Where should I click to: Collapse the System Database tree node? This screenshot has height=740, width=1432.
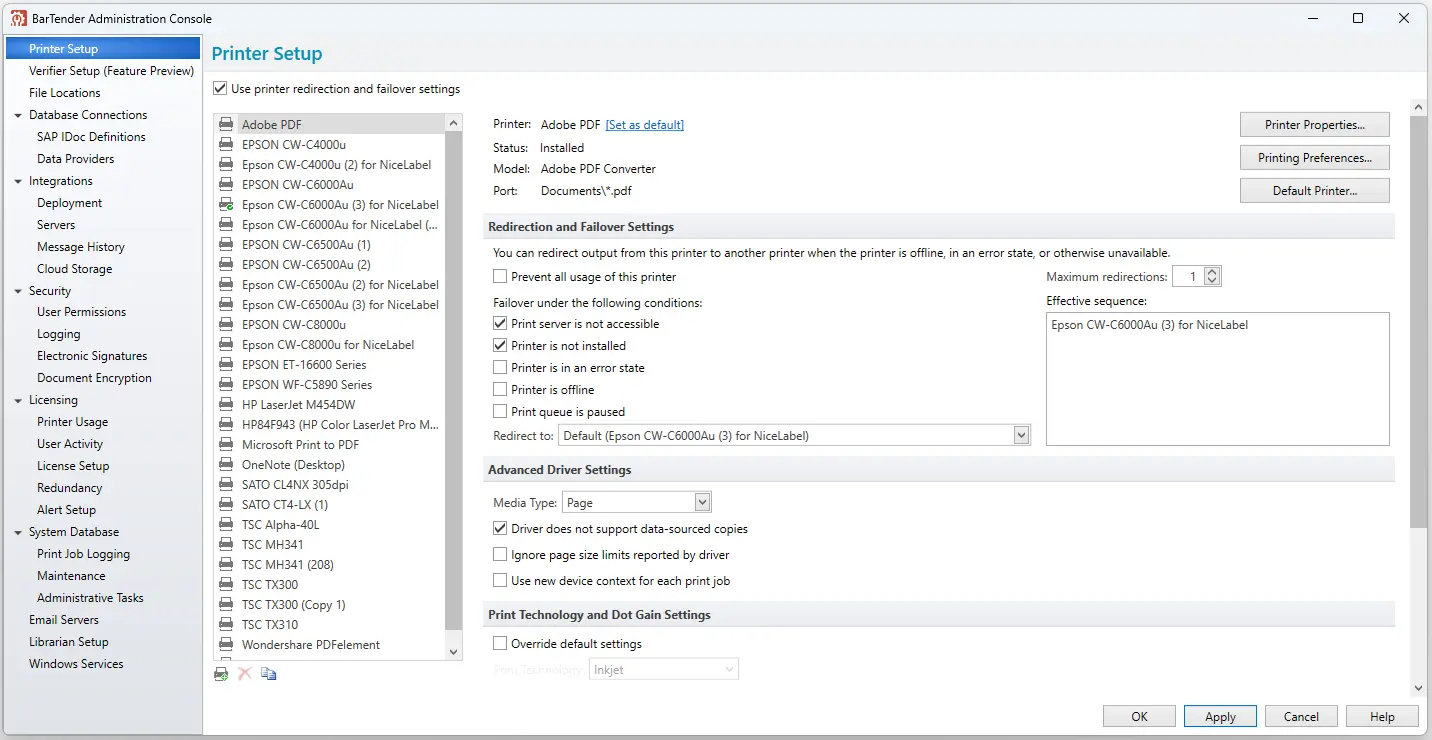(x=18, y=532)
